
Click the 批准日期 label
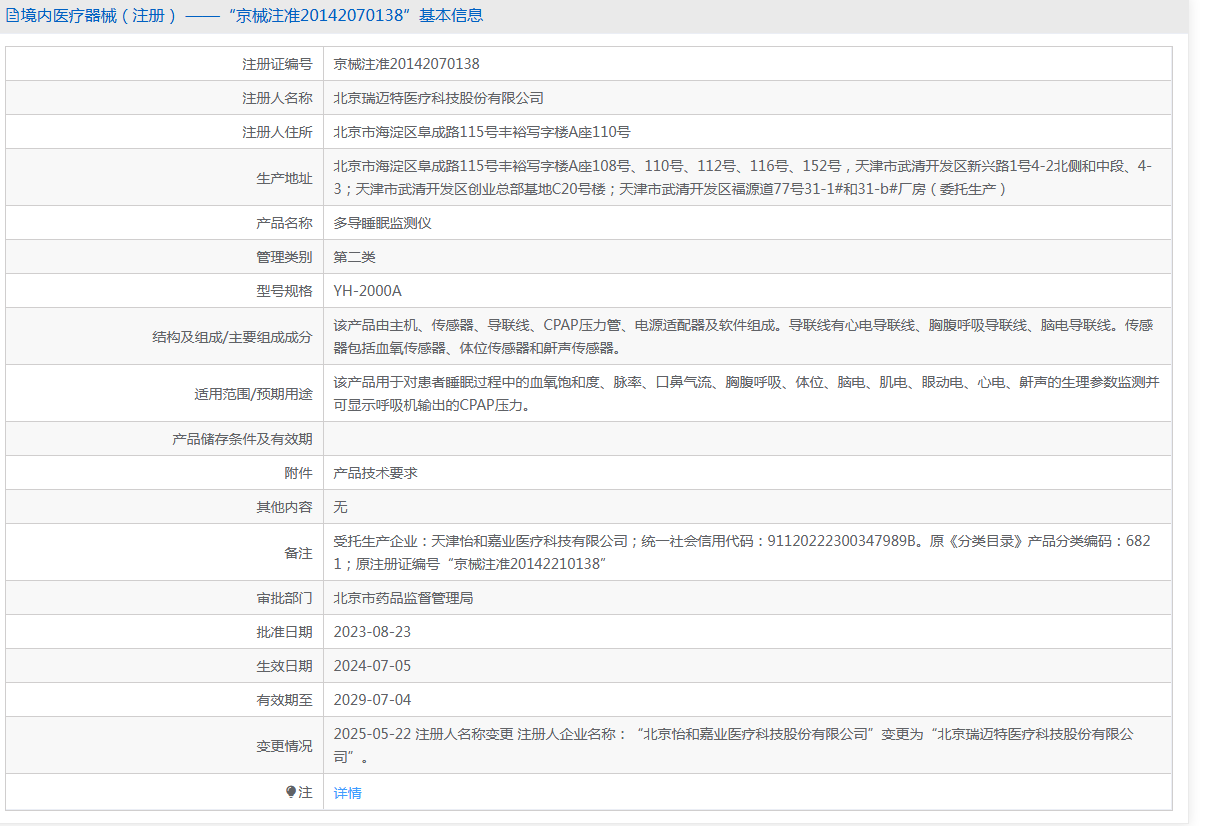[284, 632]
